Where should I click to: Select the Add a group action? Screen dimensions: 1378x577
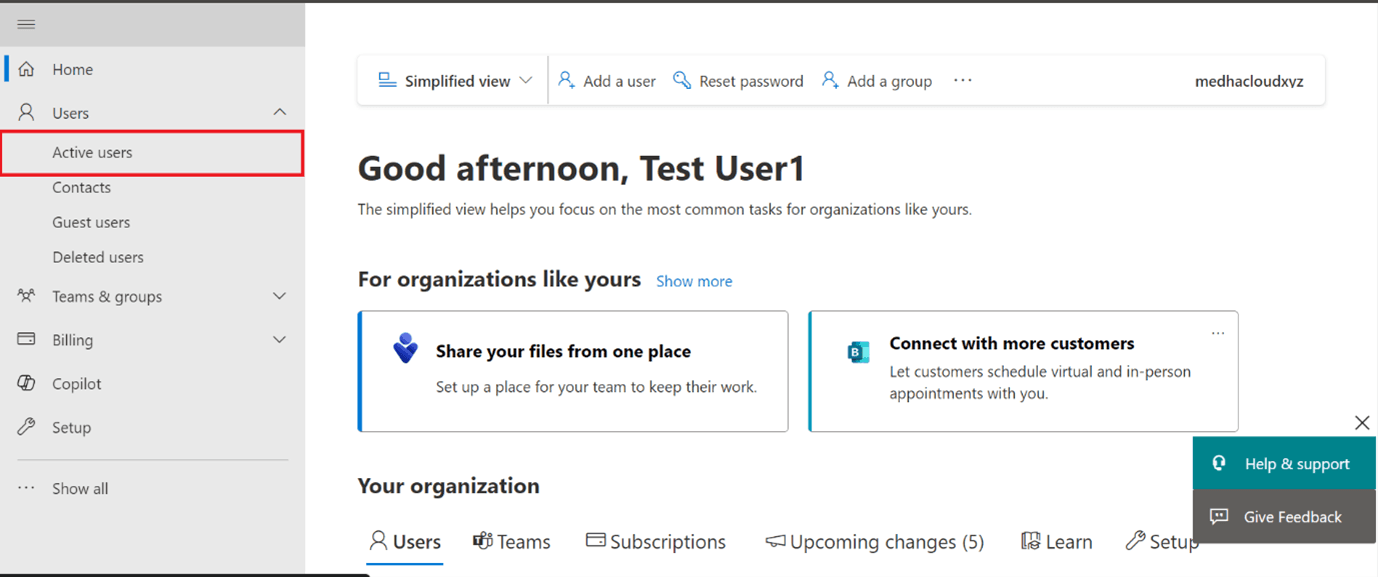pos(877,80)
